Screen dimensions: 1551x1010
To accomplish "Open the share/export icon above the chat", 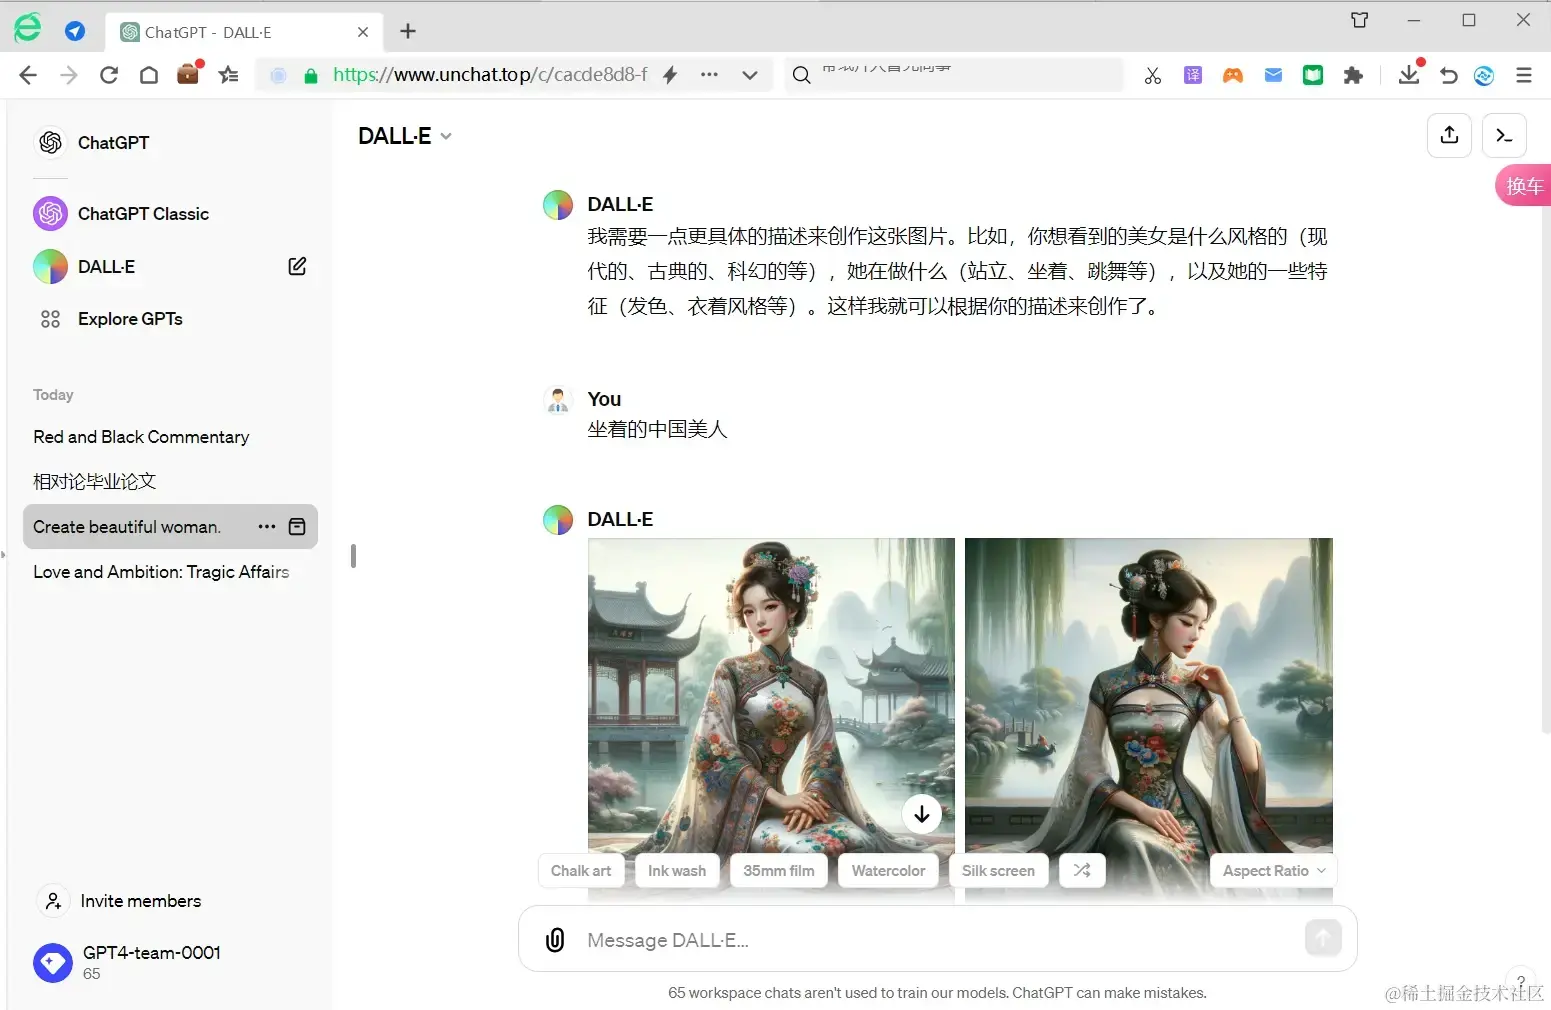I will click(x=1449, y=135).
